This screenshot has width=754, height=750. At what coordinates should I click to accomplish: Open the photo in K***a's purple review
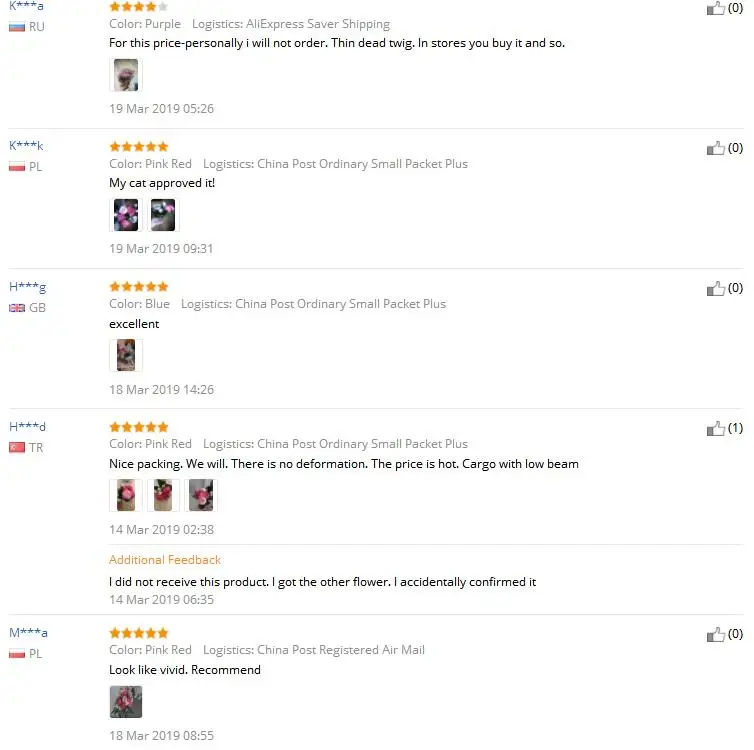(x=126, y=75)
